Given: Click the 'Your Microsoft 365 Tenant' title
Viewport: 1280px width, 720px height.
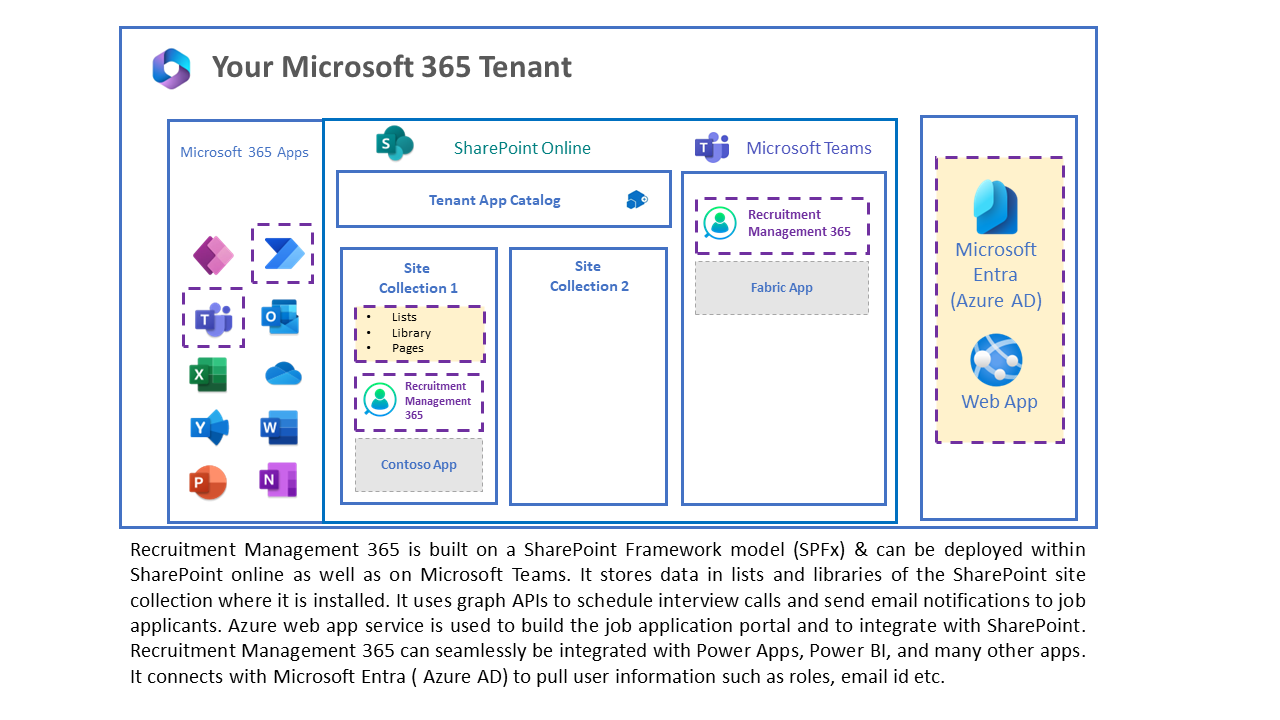Looking at the screenshot, I should 392,67.
